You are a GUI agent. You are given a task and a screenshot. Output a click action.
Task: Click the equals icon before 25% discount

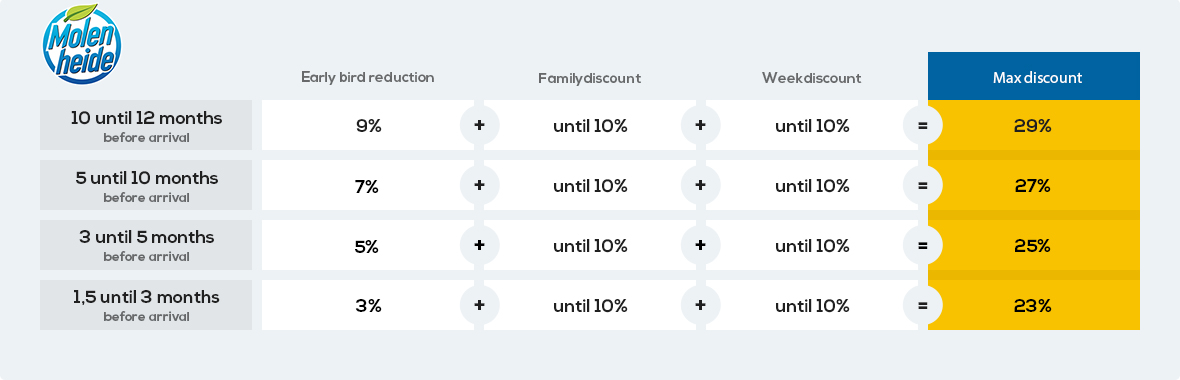tap(923, 245)
